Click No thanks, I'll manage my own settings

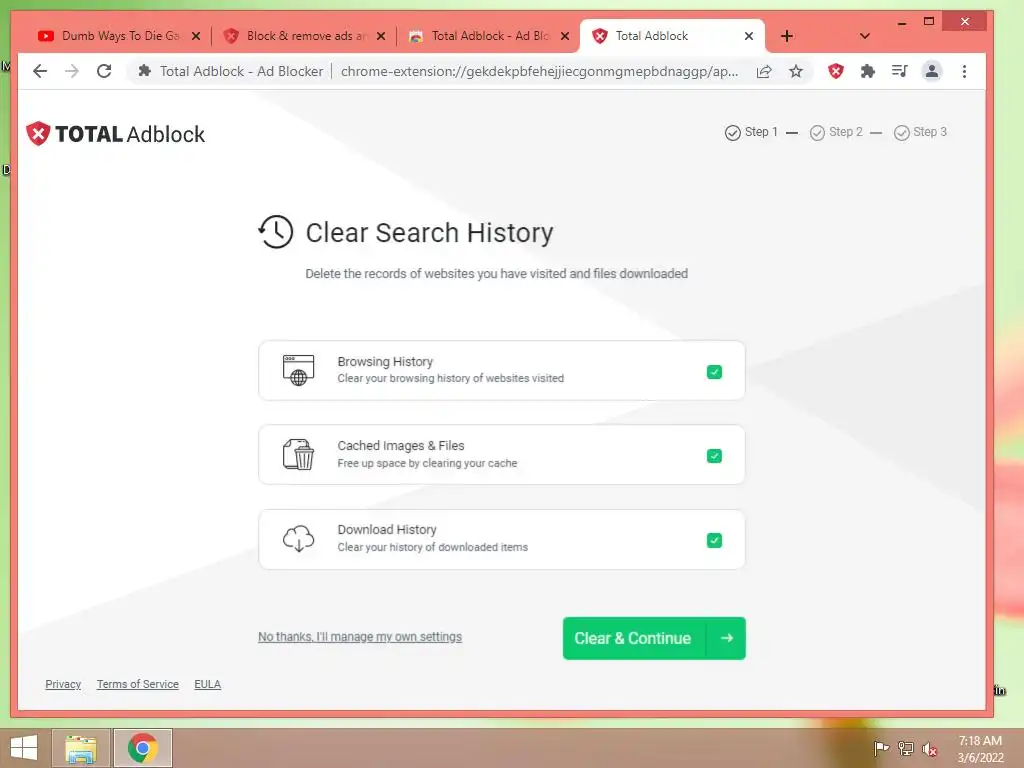(360, 637)
